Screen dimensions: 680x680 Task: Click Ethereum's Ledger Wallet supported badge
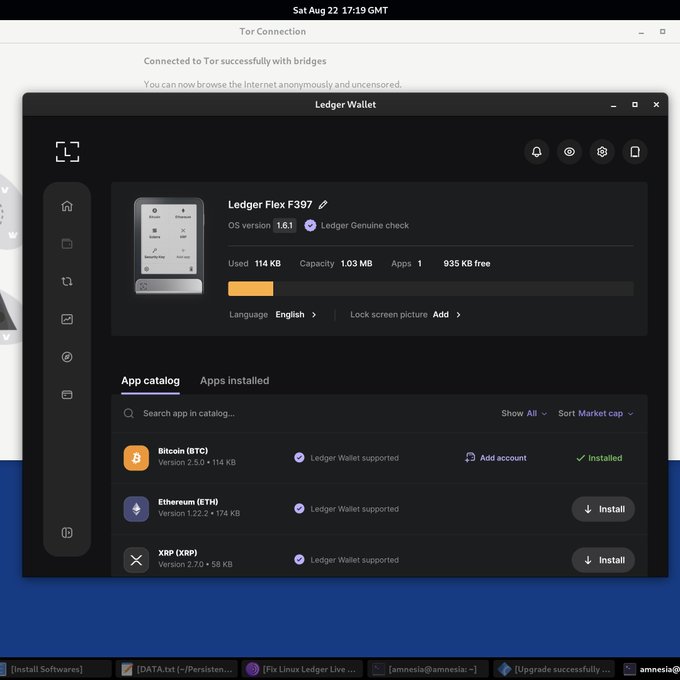346,509
